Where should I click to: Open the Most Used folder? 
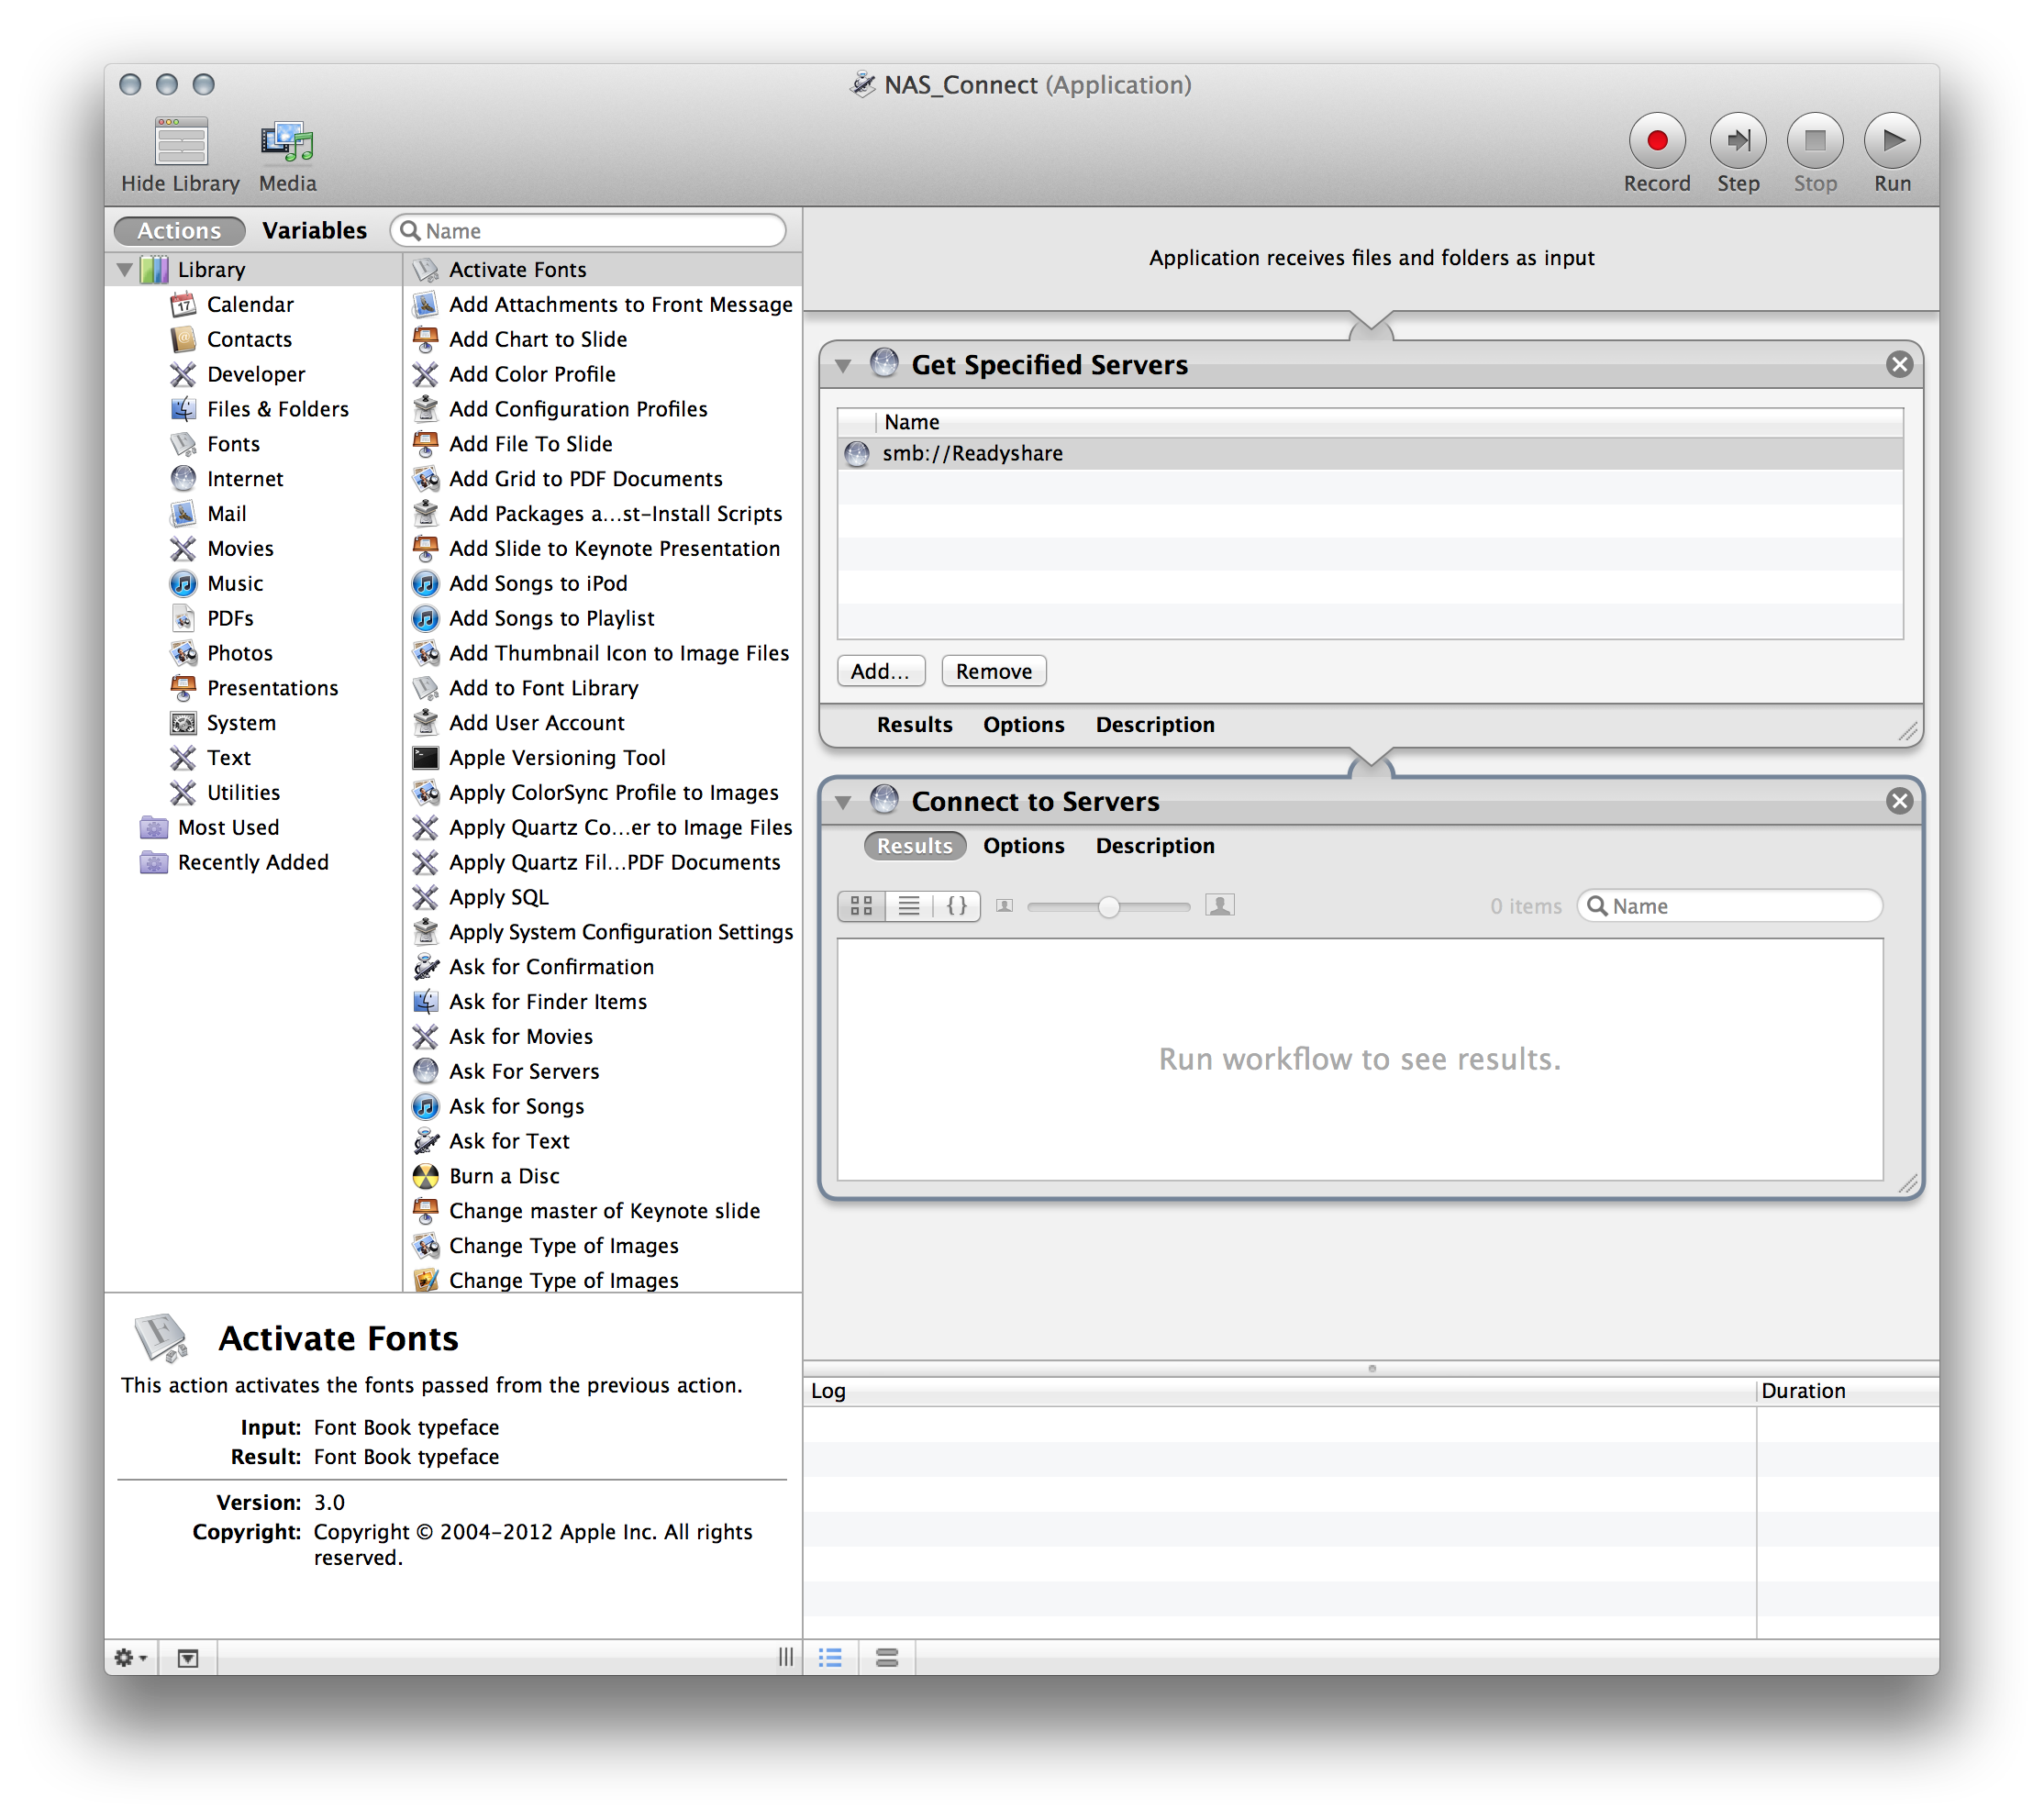pyautogui.click(x=228, y=827)
